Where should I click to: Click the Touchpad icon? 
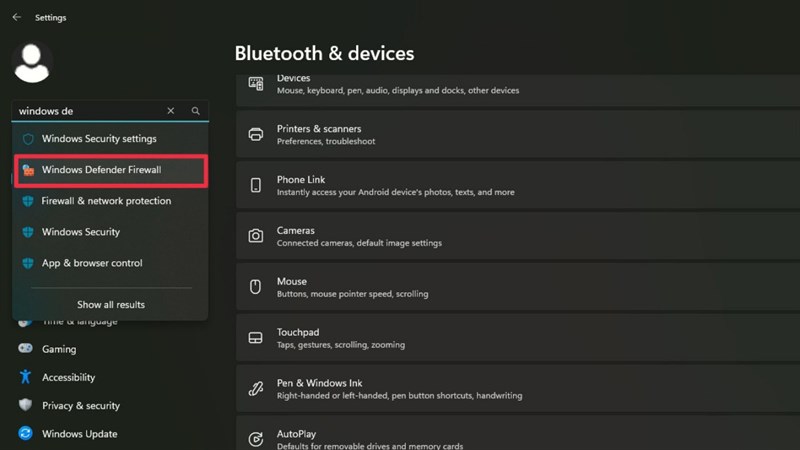point(256,338)
